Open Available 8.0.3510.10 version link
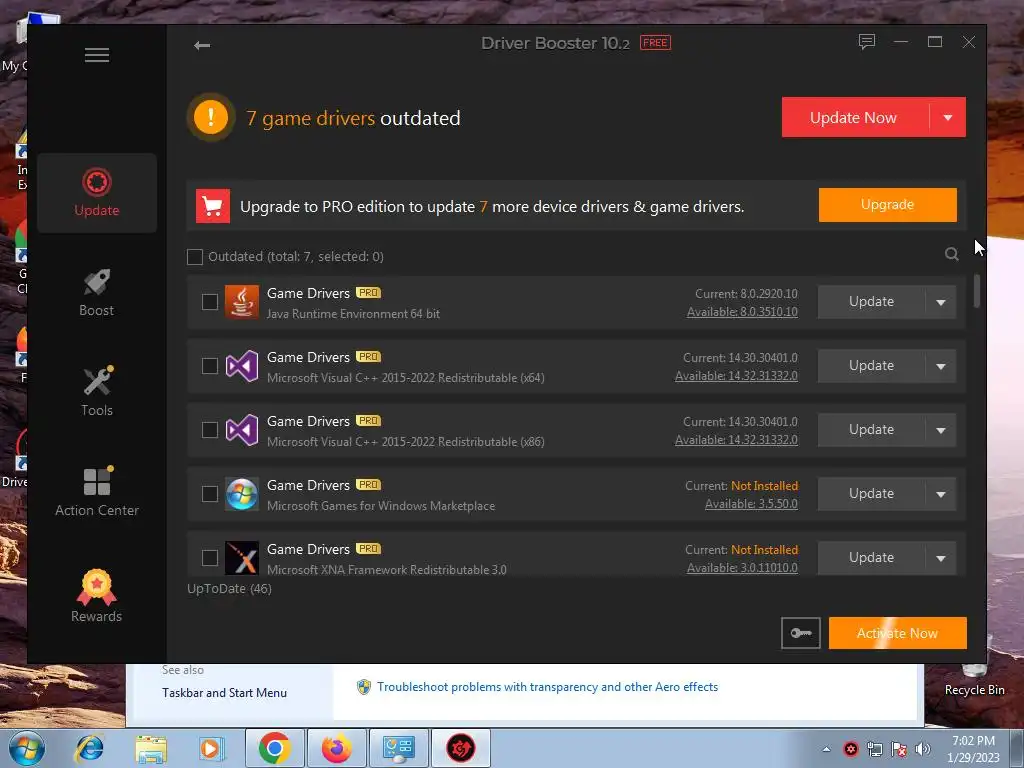 742,312
